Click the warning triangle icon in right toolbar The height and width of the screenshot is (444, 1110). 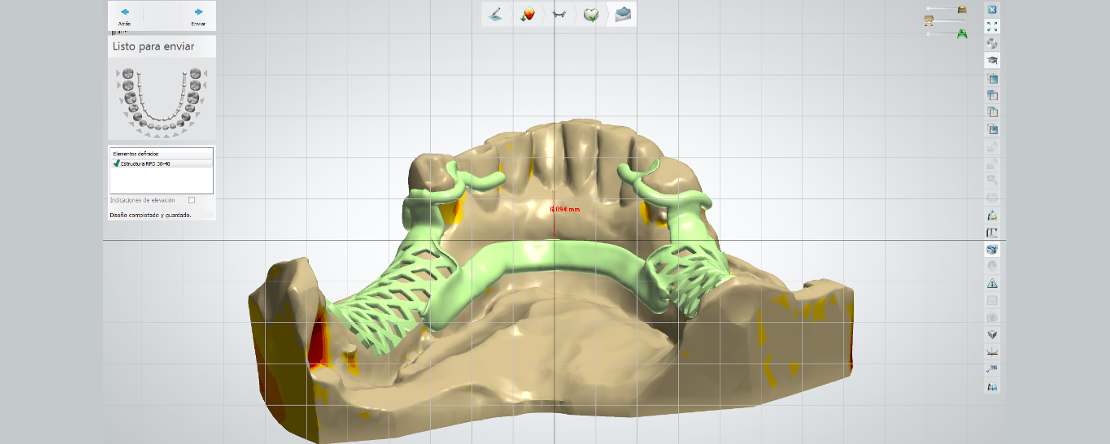pos(992,283)
